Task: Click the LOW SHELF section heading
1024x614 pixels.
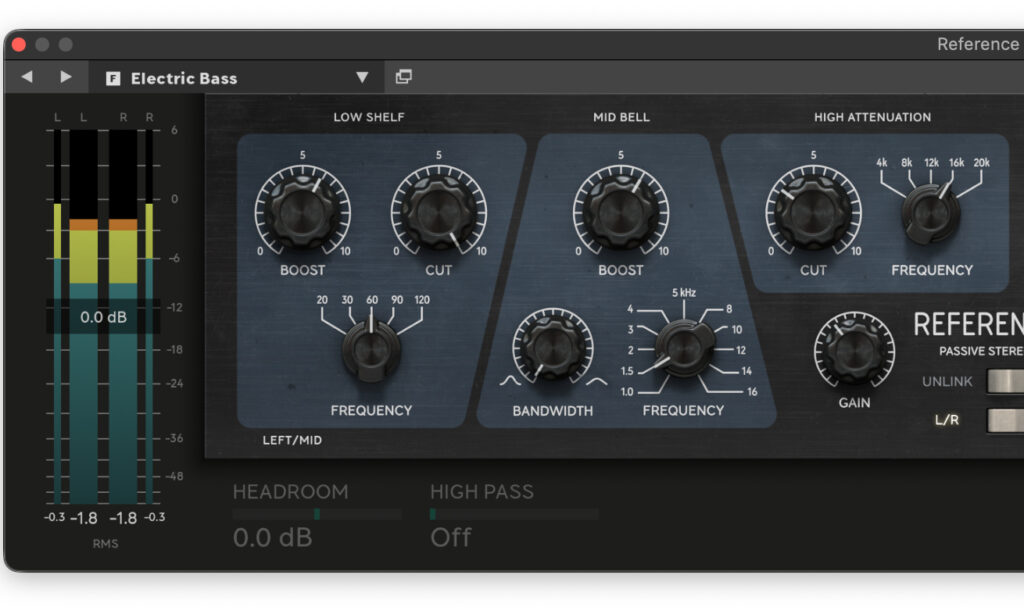Action: 369,118
